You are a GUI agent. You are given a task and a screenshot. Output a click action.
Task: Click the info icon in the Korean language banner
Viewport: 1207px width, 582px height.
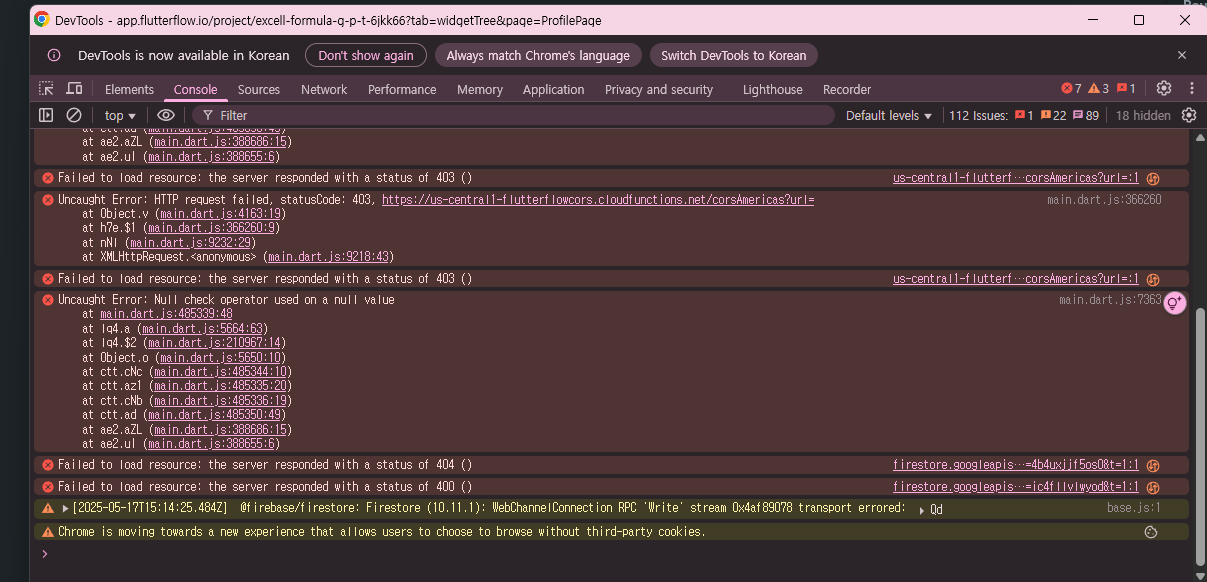click(x=54, y=55)
